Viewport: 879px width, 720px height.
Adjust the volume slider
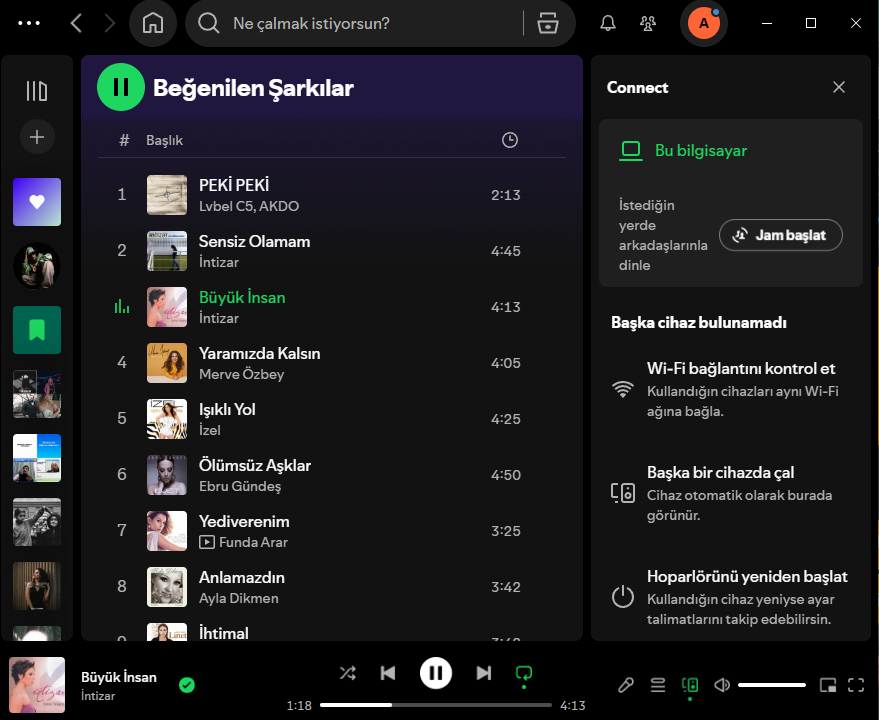click(772, 685)
